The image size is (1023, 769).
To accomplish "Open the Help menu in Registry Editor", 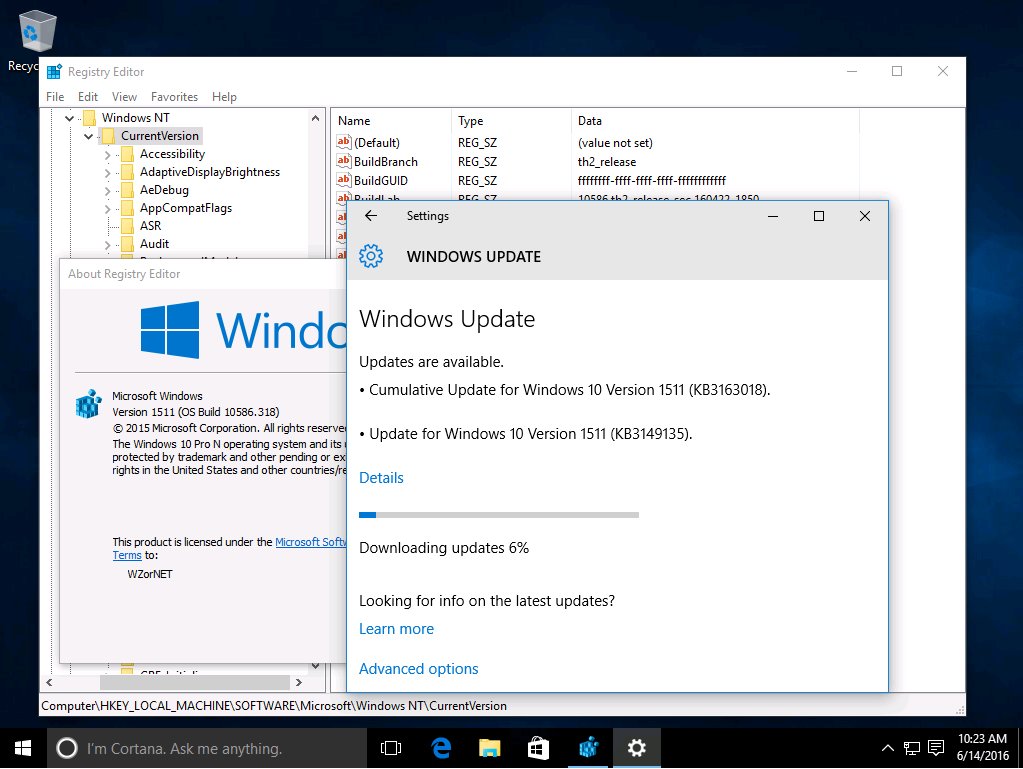I will (x=224, y=97).
